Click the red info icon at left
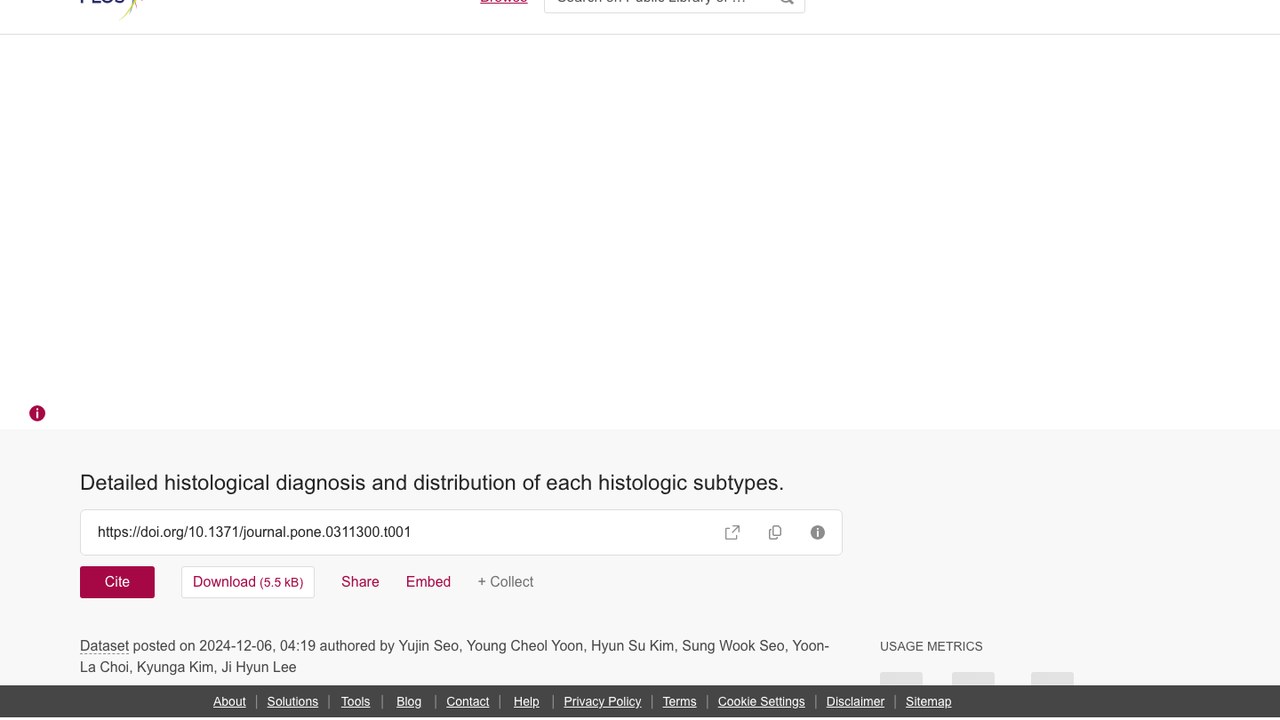 [x=37, y=413]
